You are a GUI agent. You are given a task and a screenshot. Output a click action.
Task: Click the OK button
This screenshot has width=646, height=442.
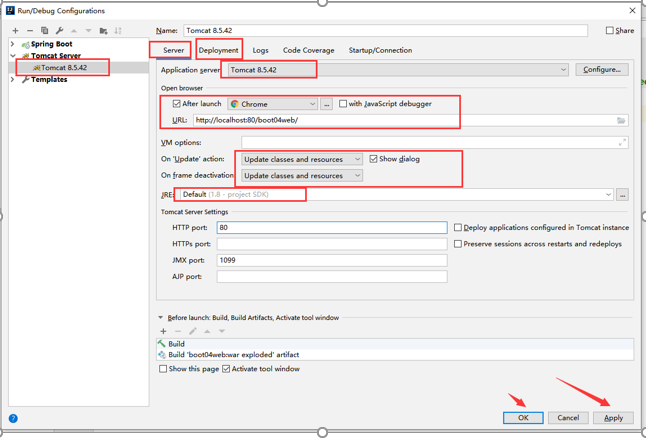pos(523,418)
